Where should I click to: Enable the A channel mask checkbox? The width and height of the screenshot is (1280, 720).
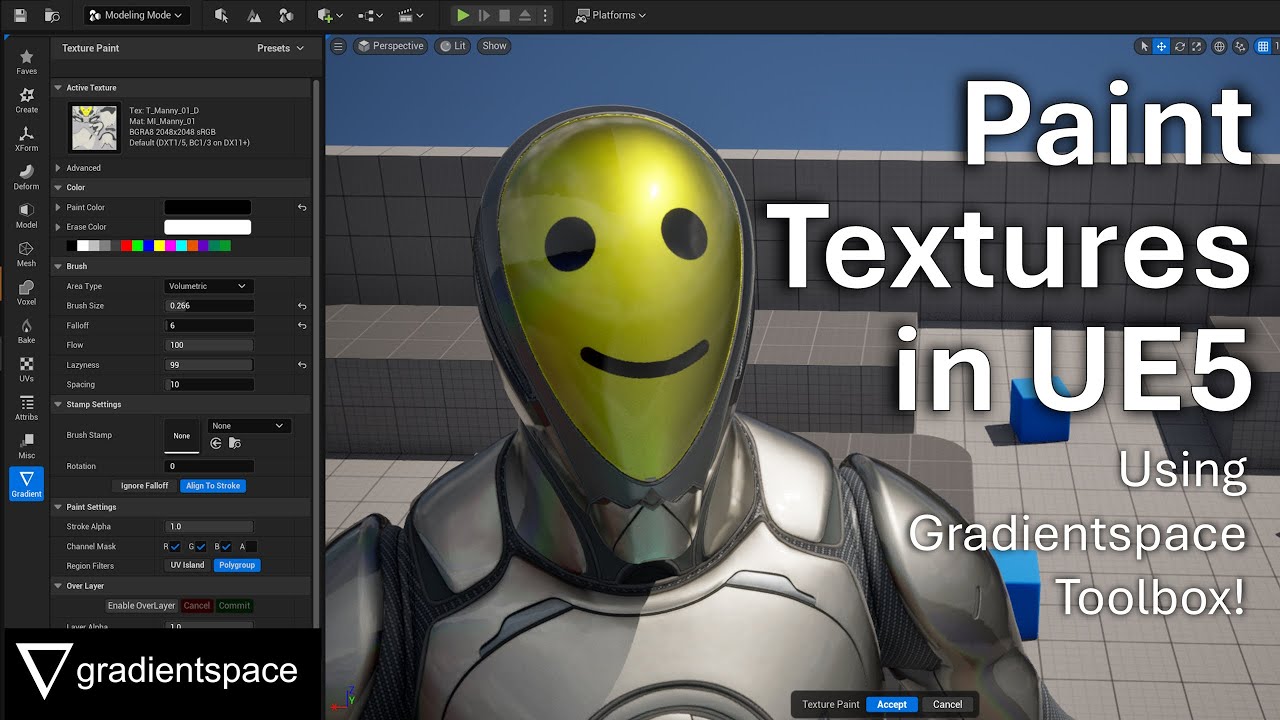252,546
